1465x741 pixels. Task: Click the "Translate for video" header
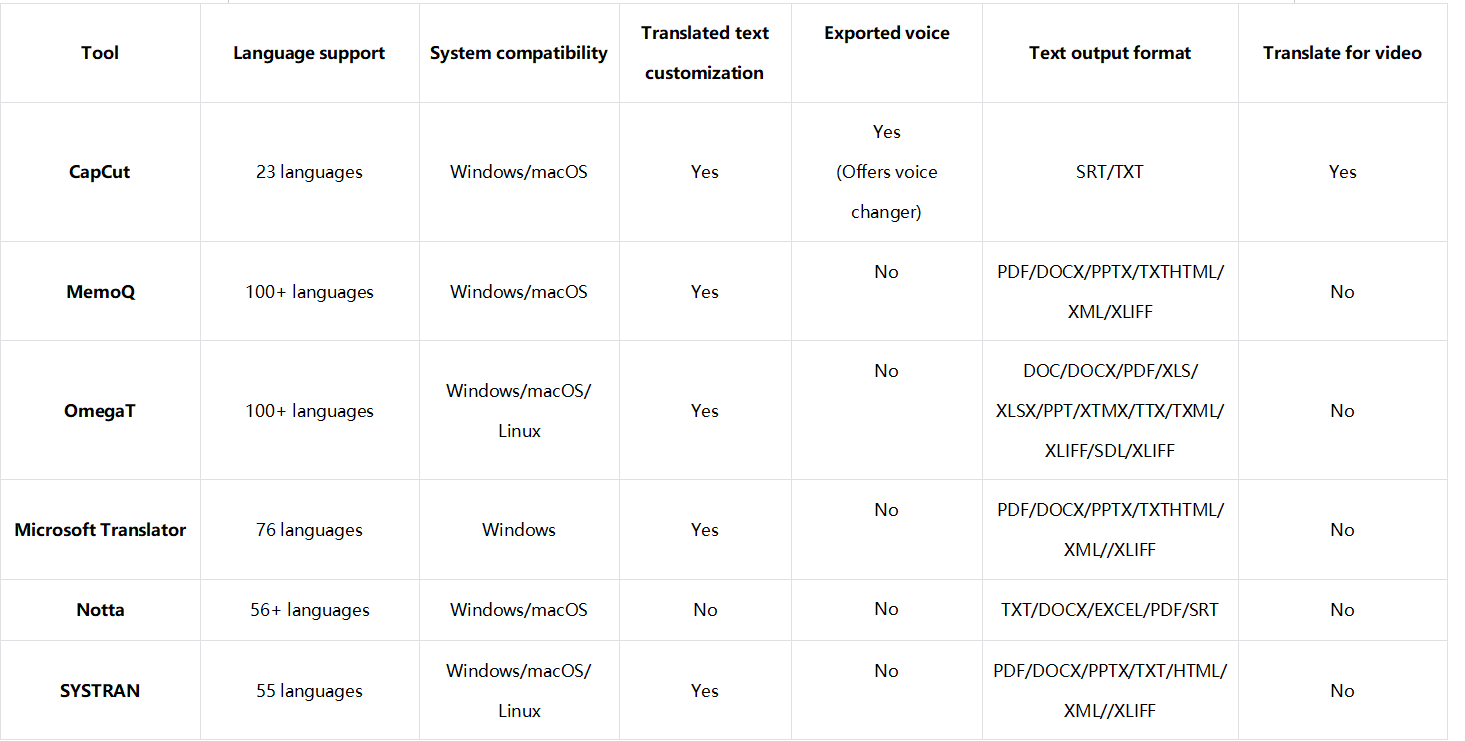coord(1342,53)
